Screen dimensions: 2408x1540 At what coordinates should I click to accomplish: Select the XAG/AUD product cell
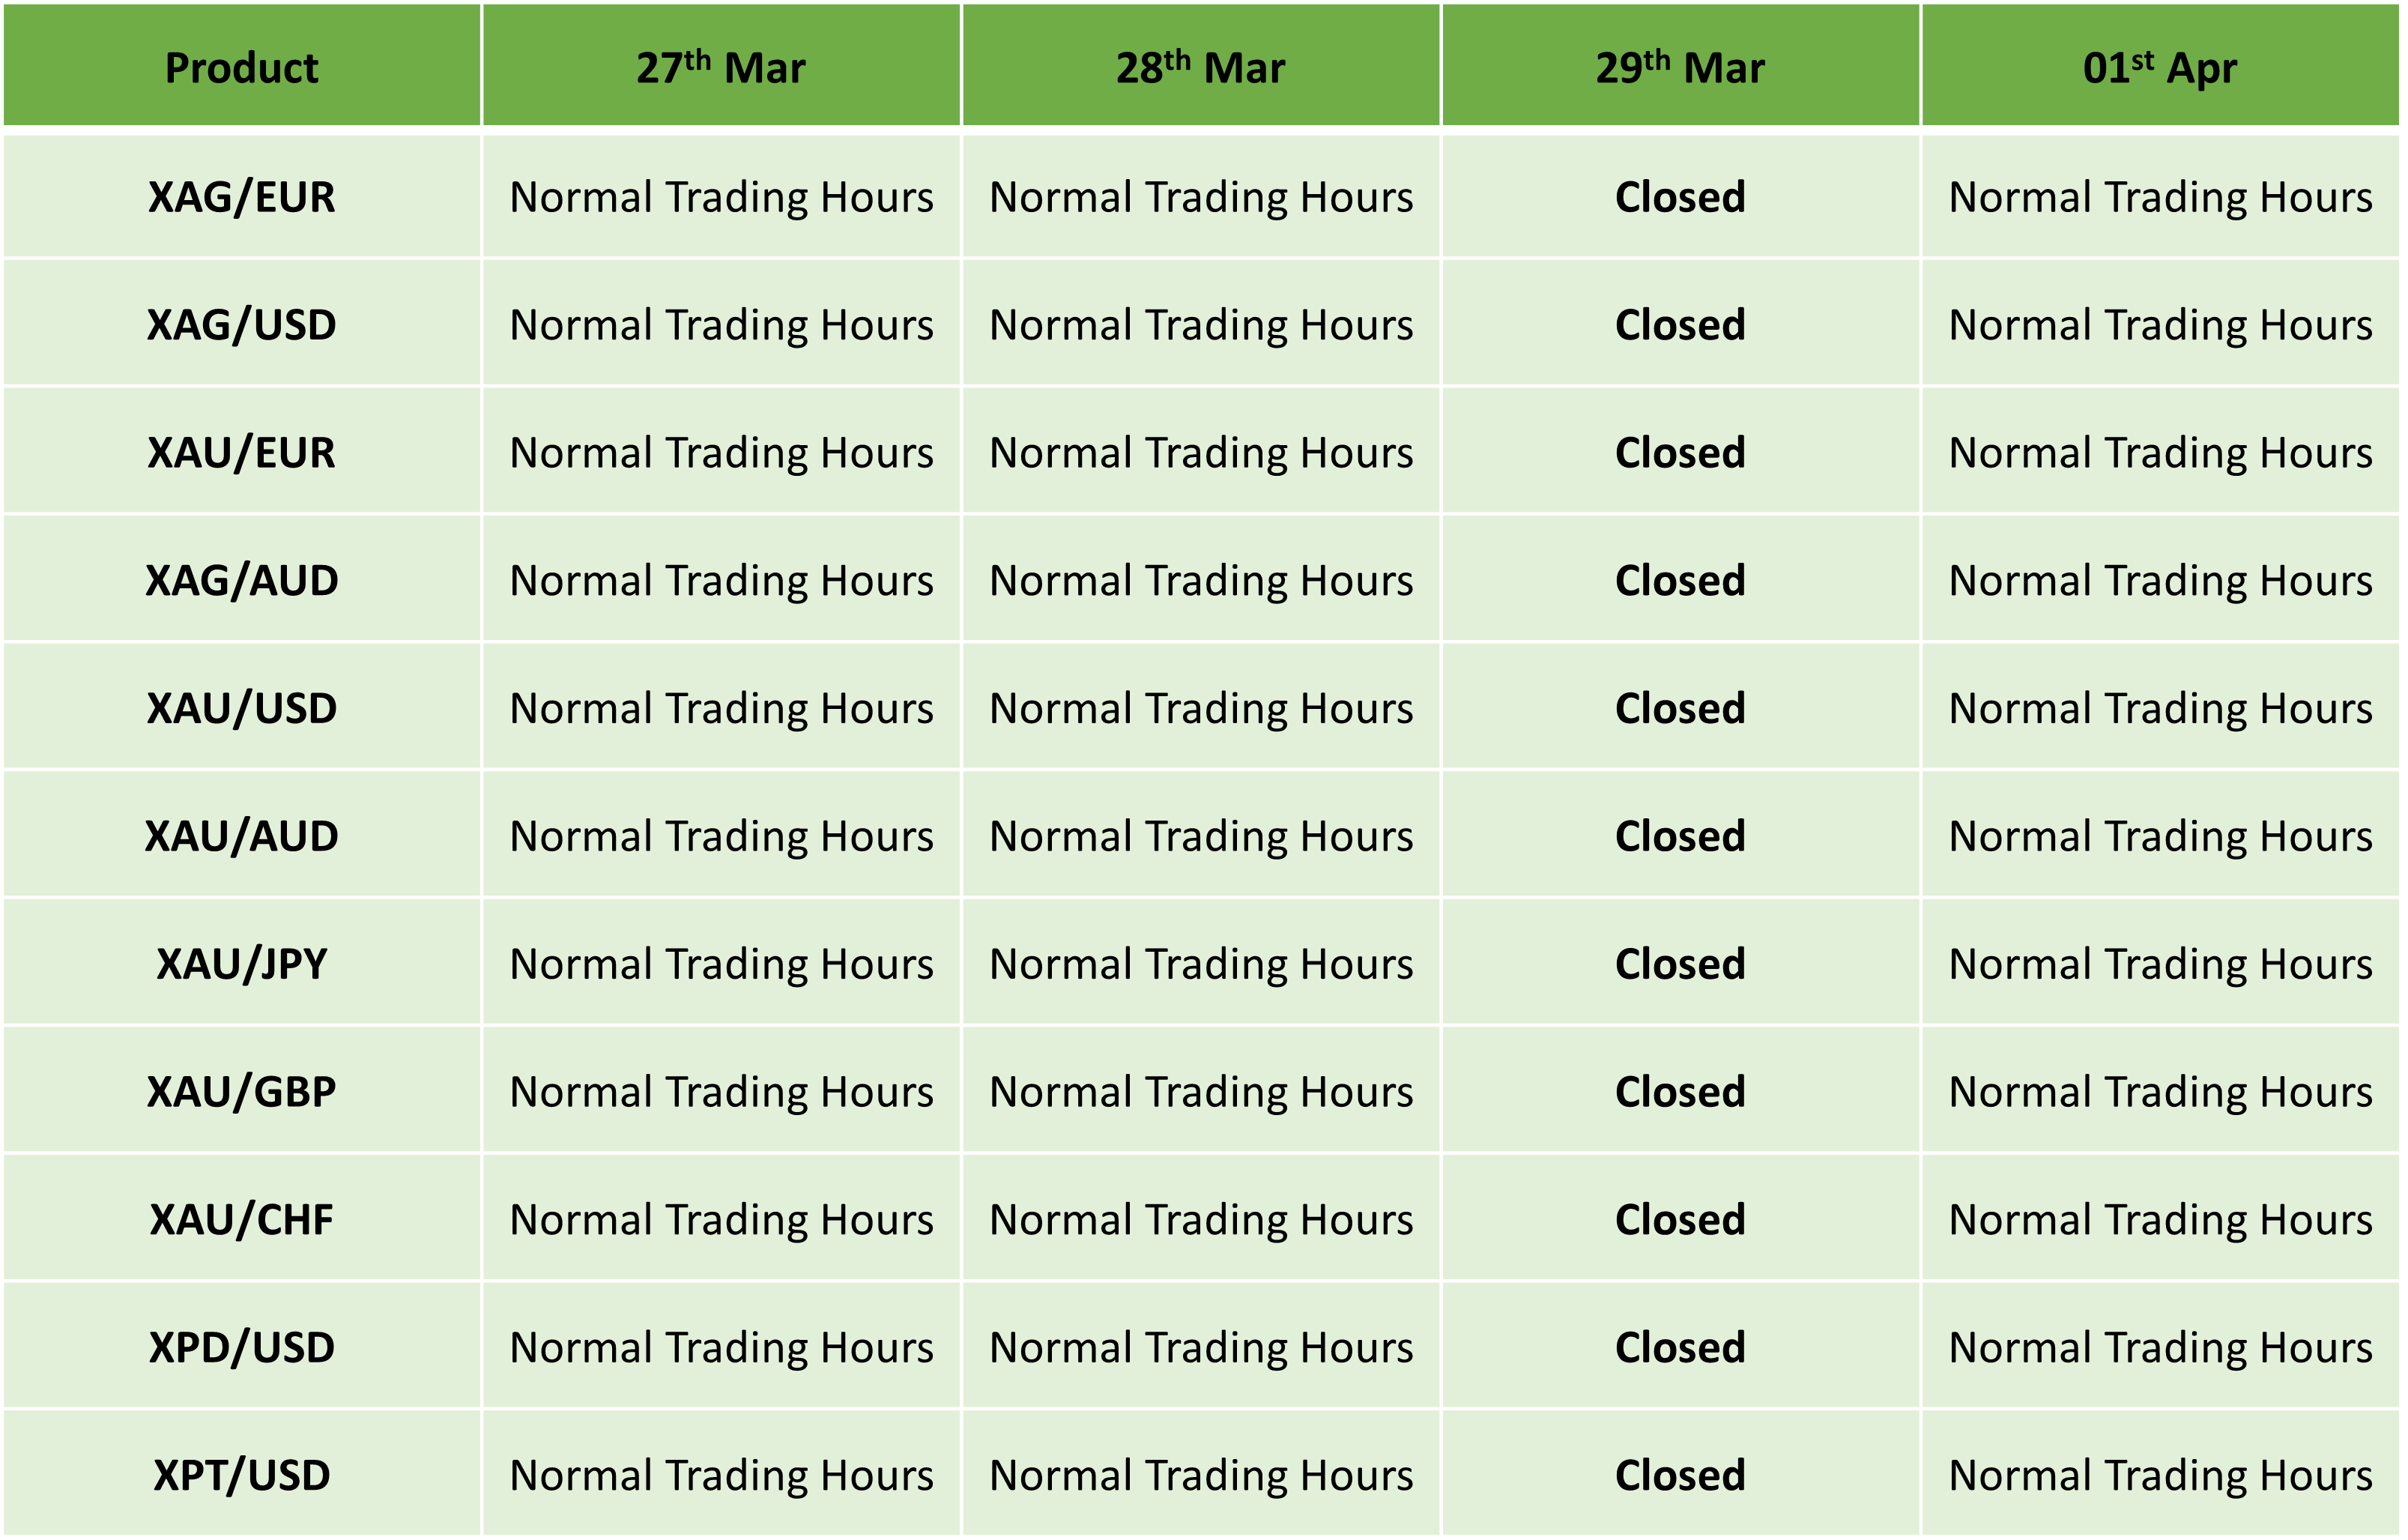(x=241, y=580)
